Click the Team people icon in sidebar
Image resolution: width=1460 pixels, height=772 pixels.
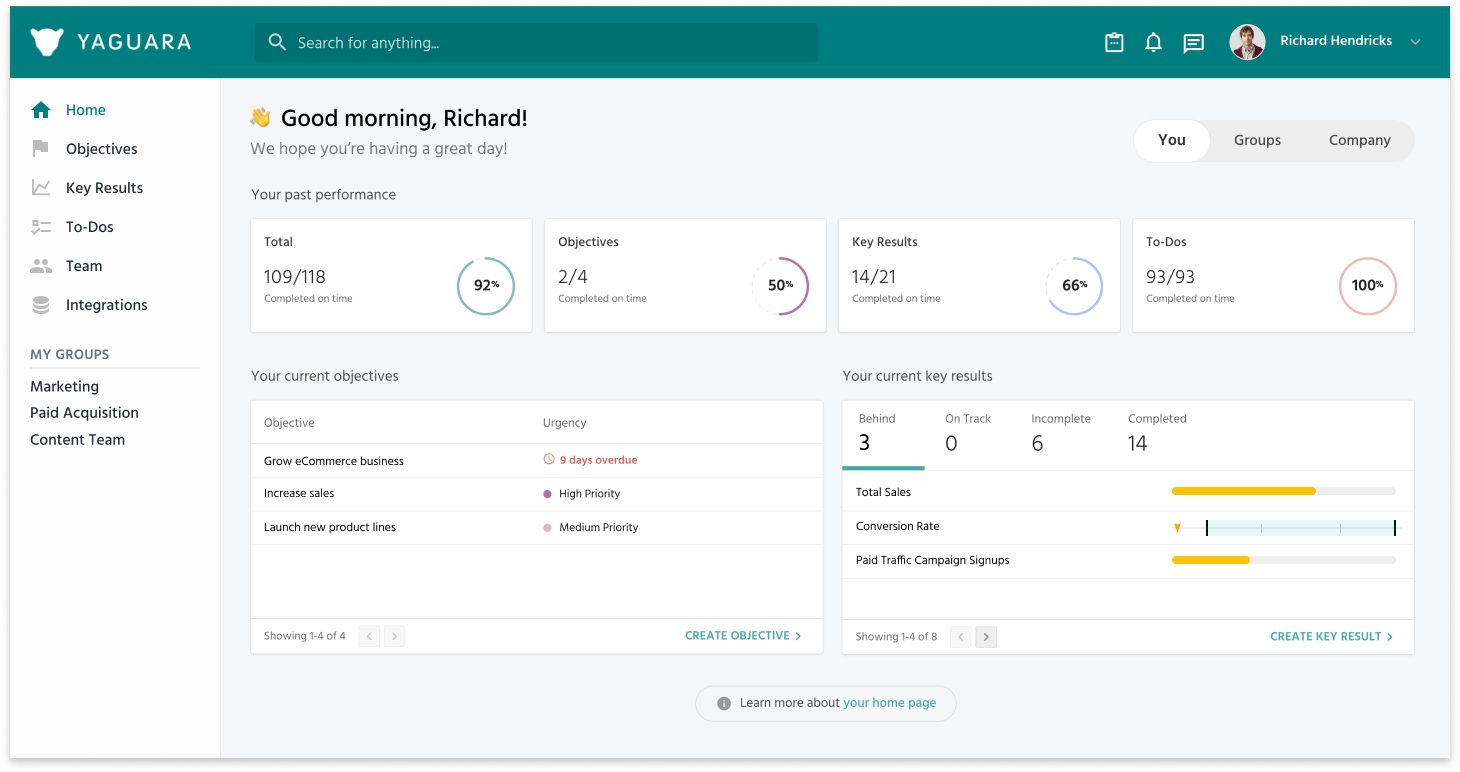(41, 266)
